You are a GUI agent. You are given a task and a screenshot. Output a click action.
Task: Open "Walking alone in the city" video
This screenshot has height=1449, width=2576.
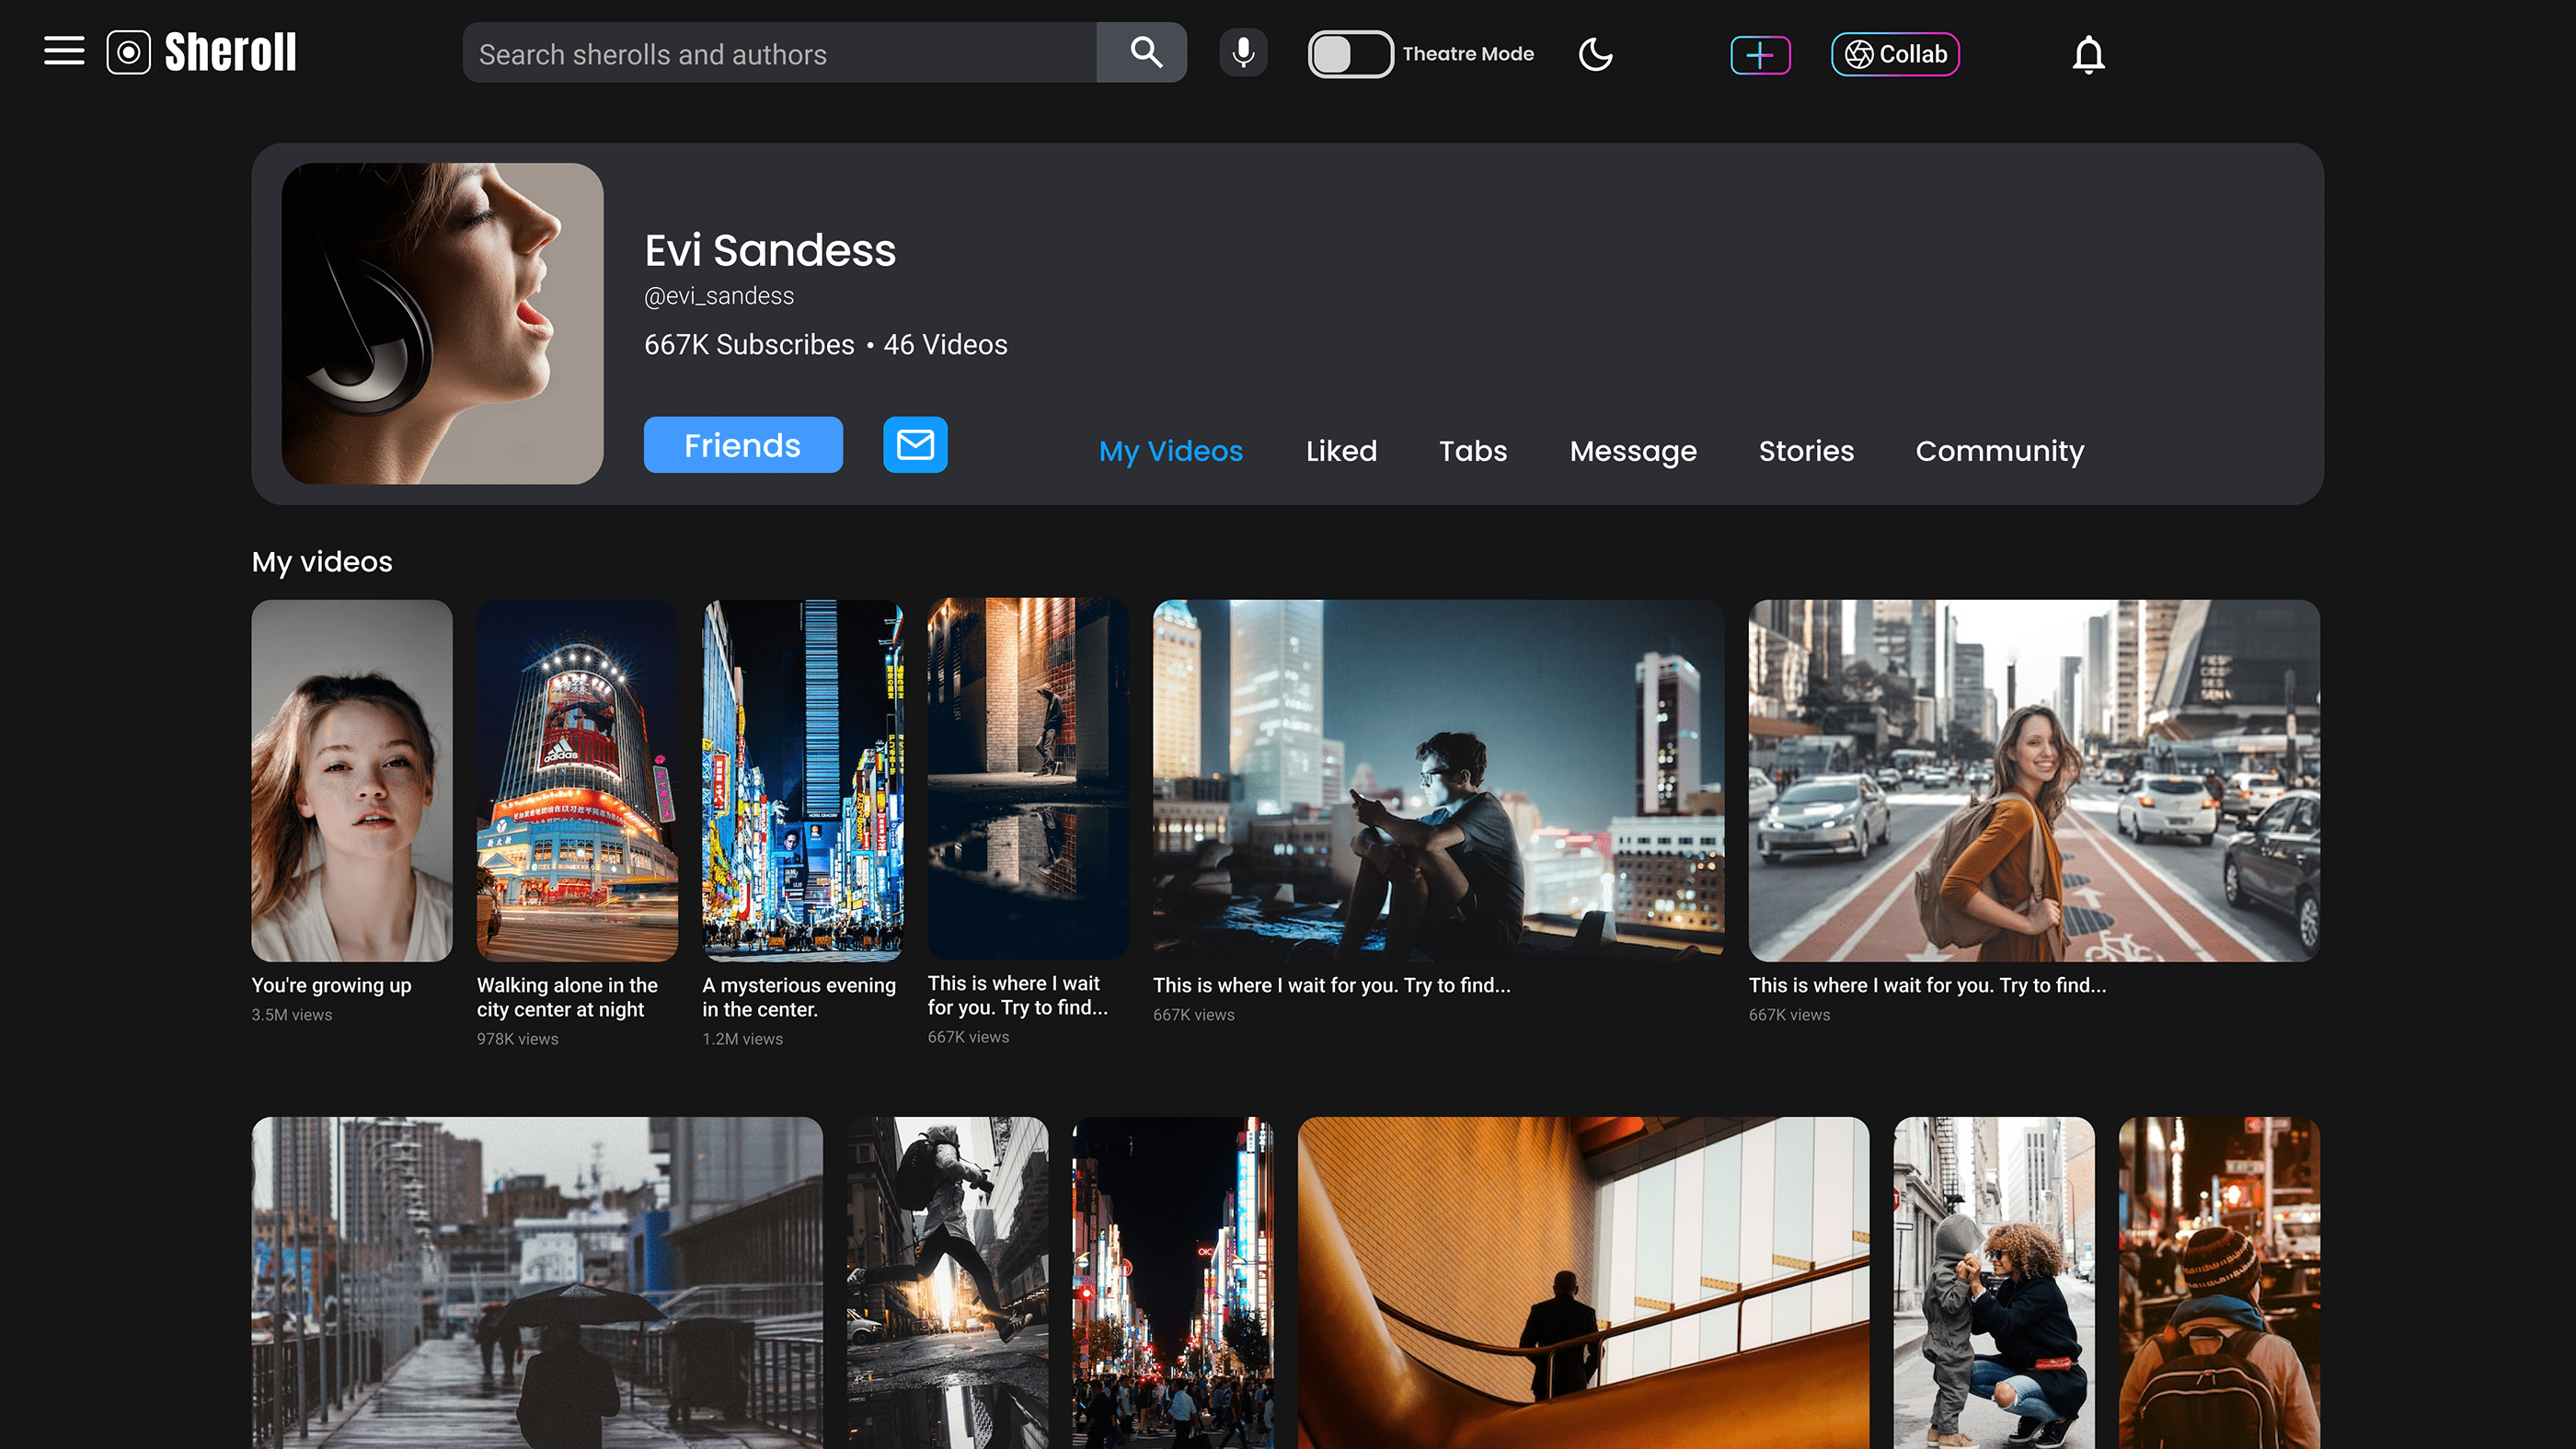[577, 780]
